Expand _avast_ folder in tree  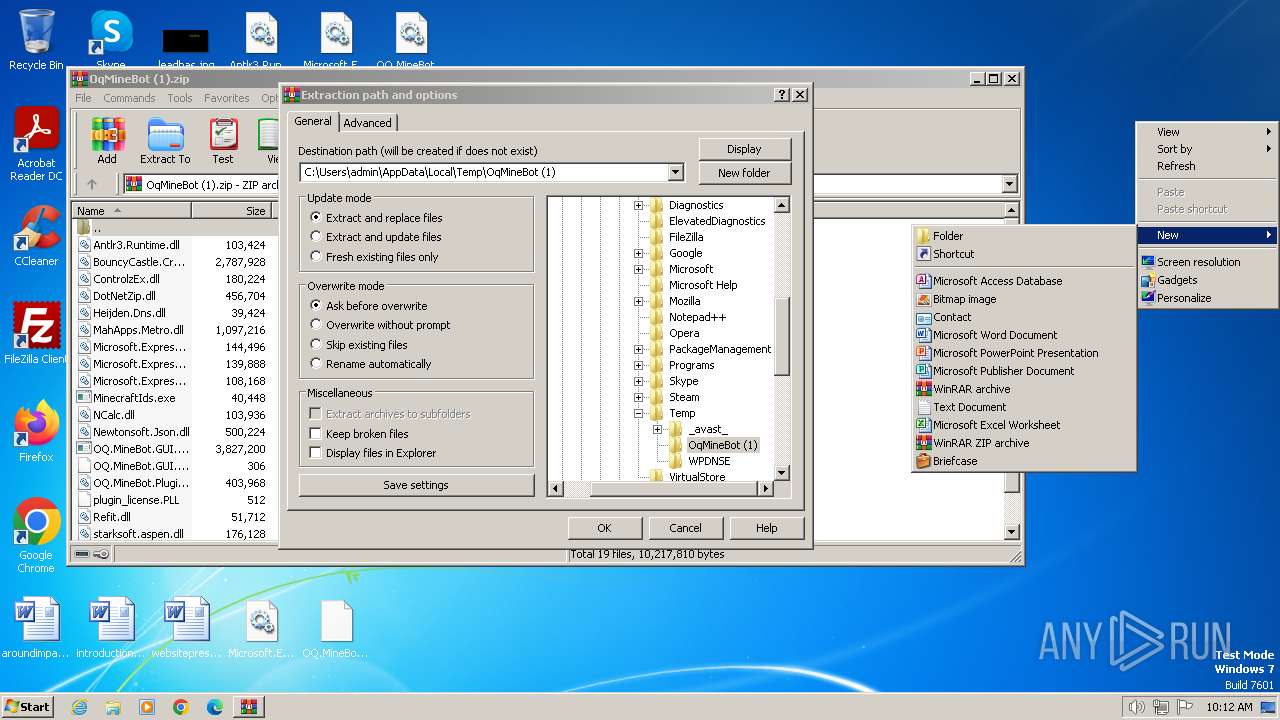[658, 429]
